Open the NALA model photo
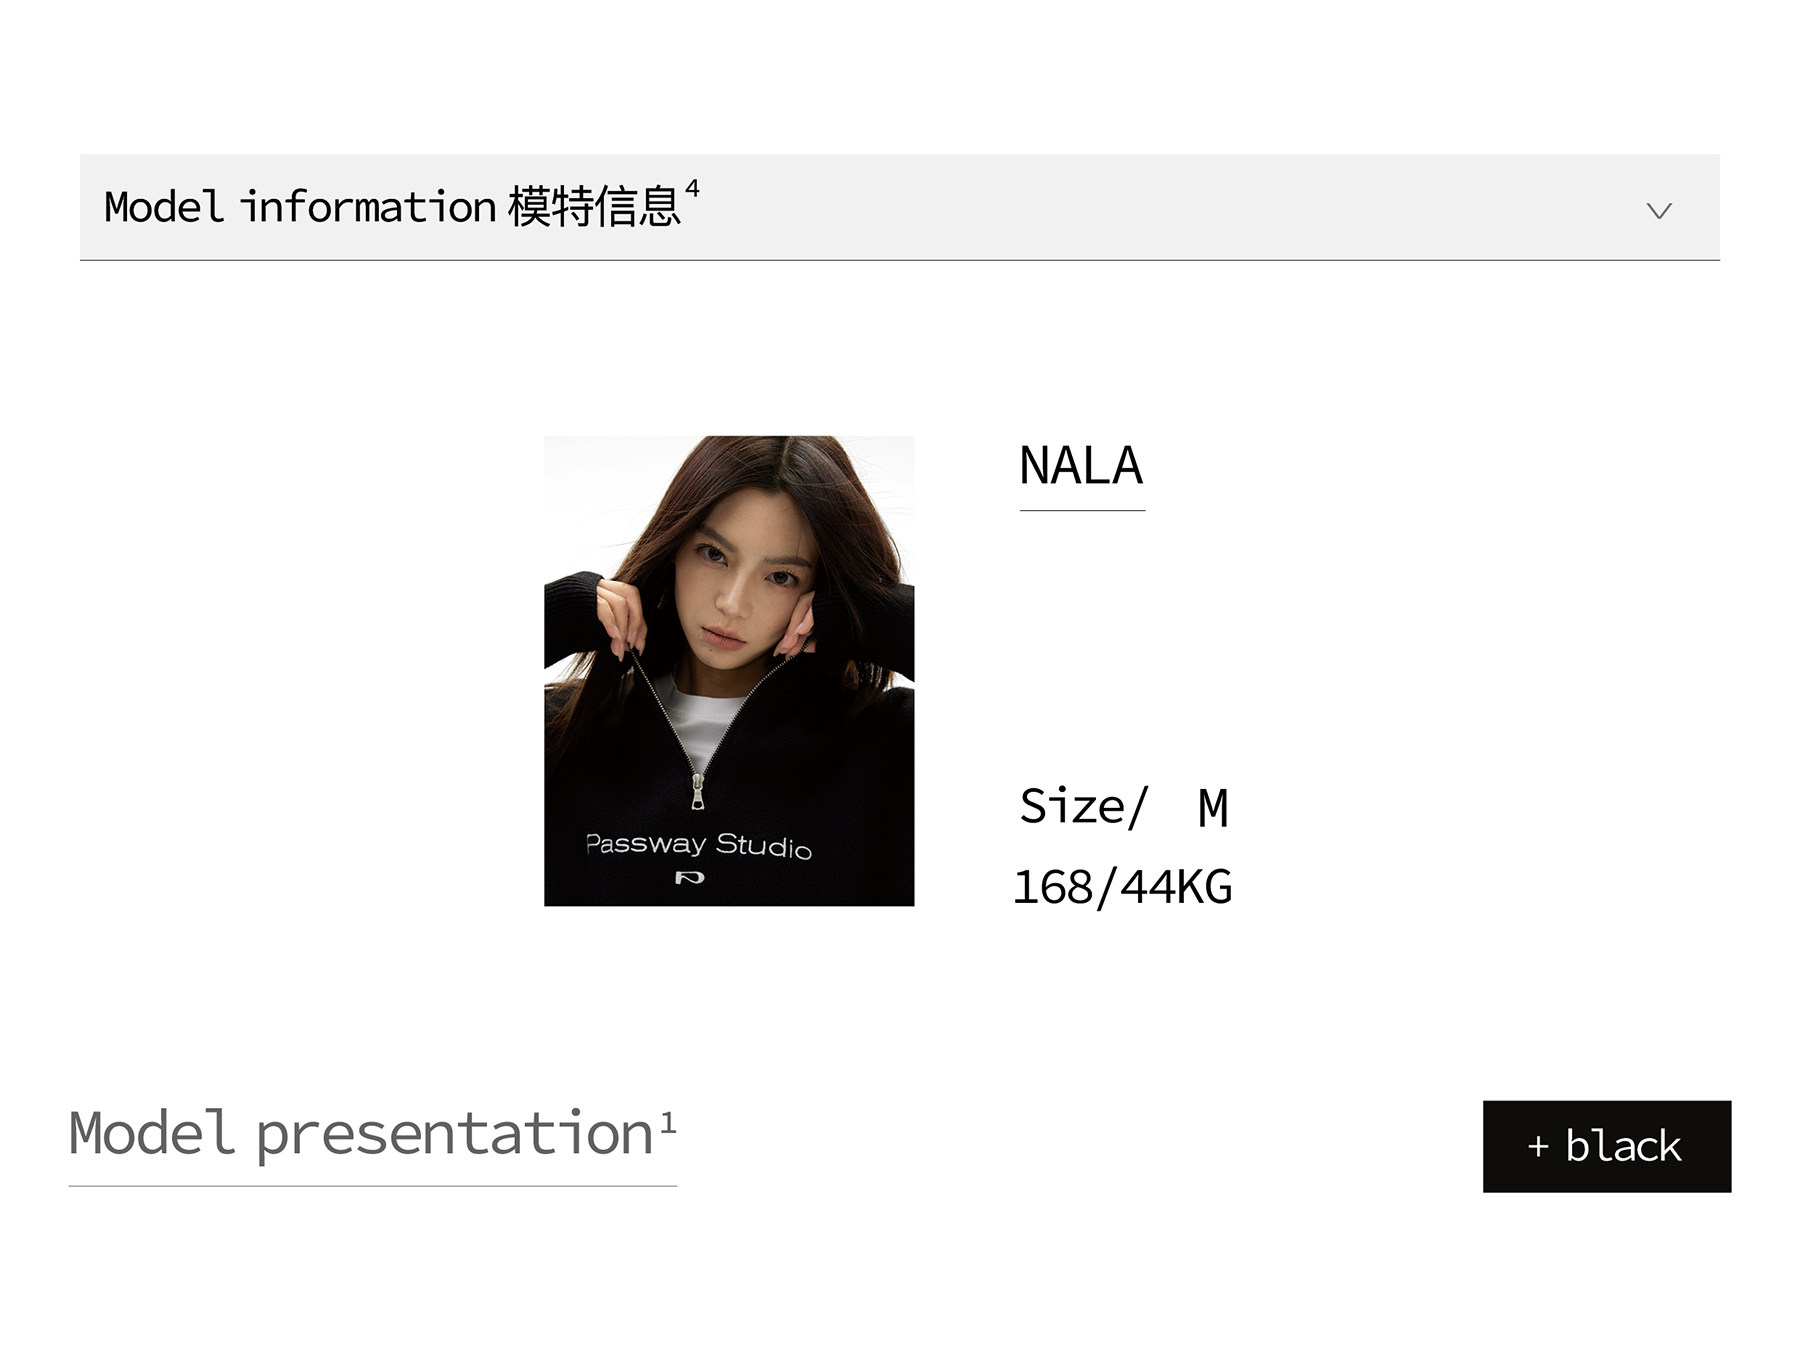1800x1358 pixels. (x=728, y=670)
